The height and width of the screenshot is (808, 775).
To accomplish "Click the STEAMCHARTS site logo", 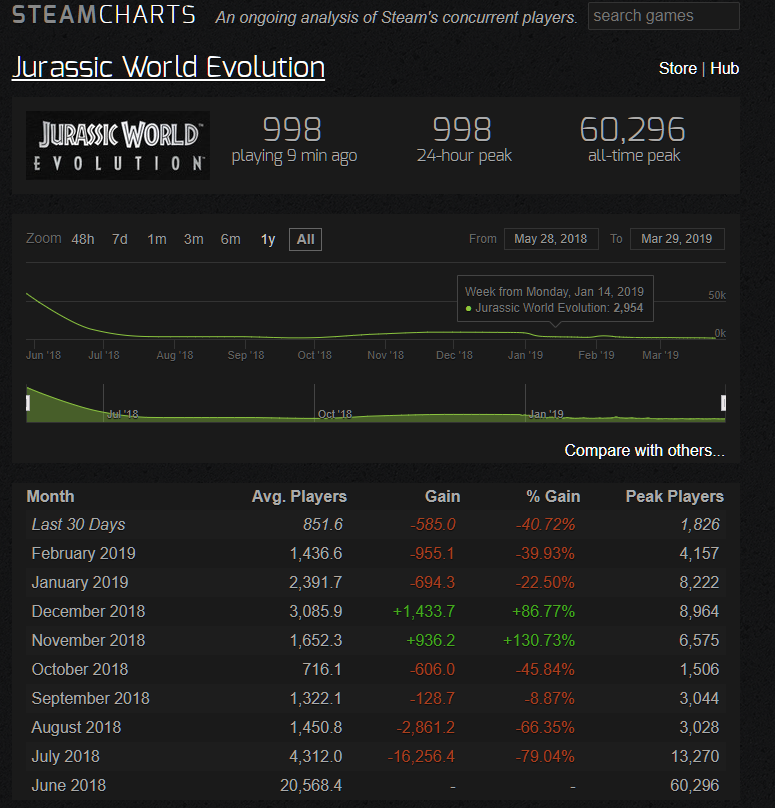I will 104,14.
